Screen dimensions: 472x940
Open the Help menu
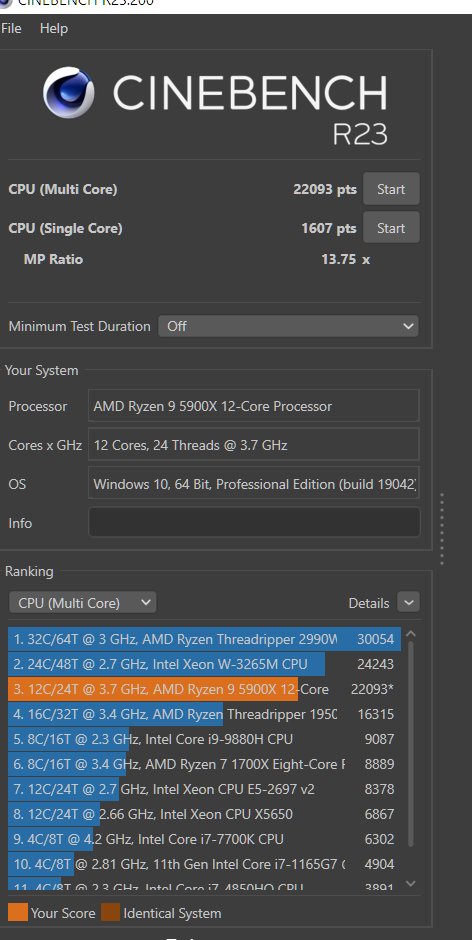tap(53, 28)
